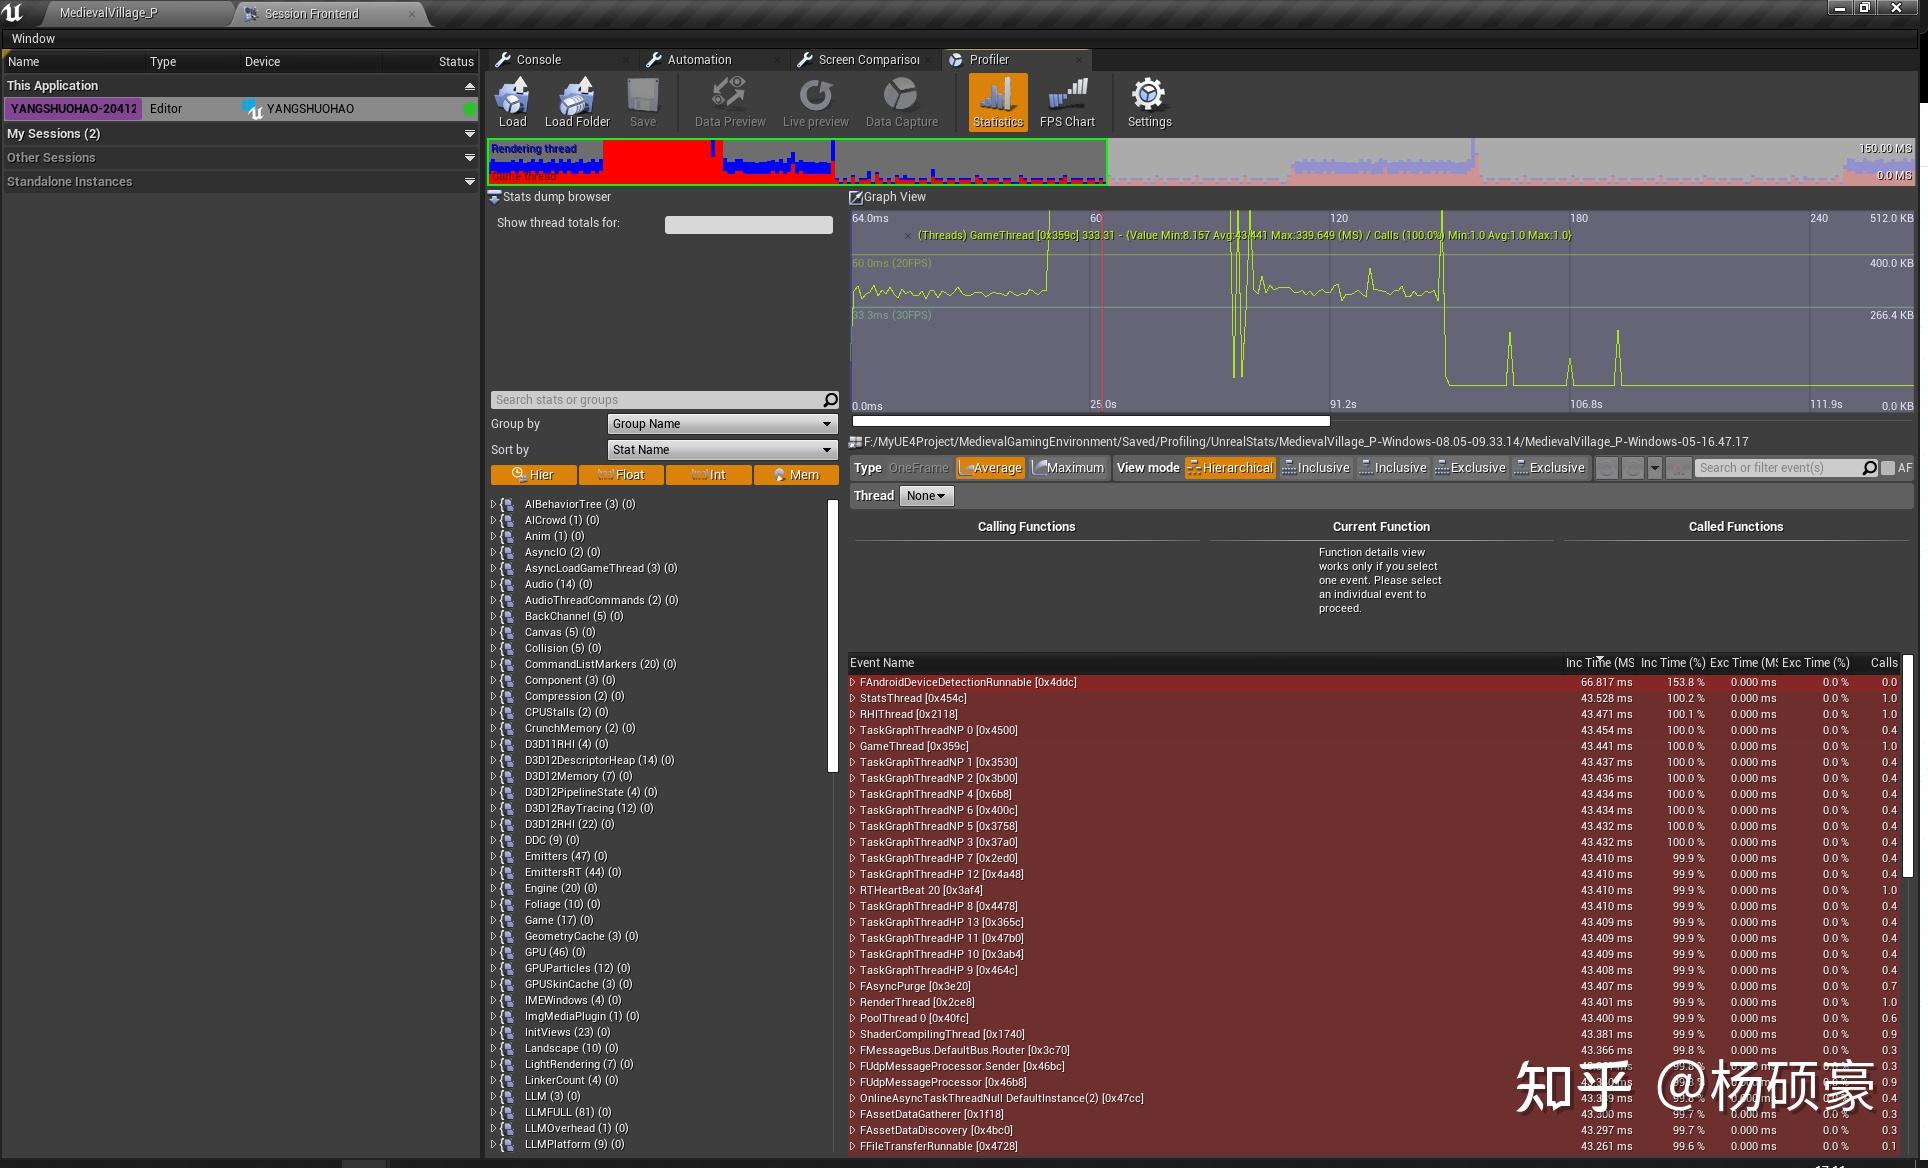Start Data Capture in the profiler
Screen dimensions: 1928x1168
pyautogui.click(x=901, y=103)
